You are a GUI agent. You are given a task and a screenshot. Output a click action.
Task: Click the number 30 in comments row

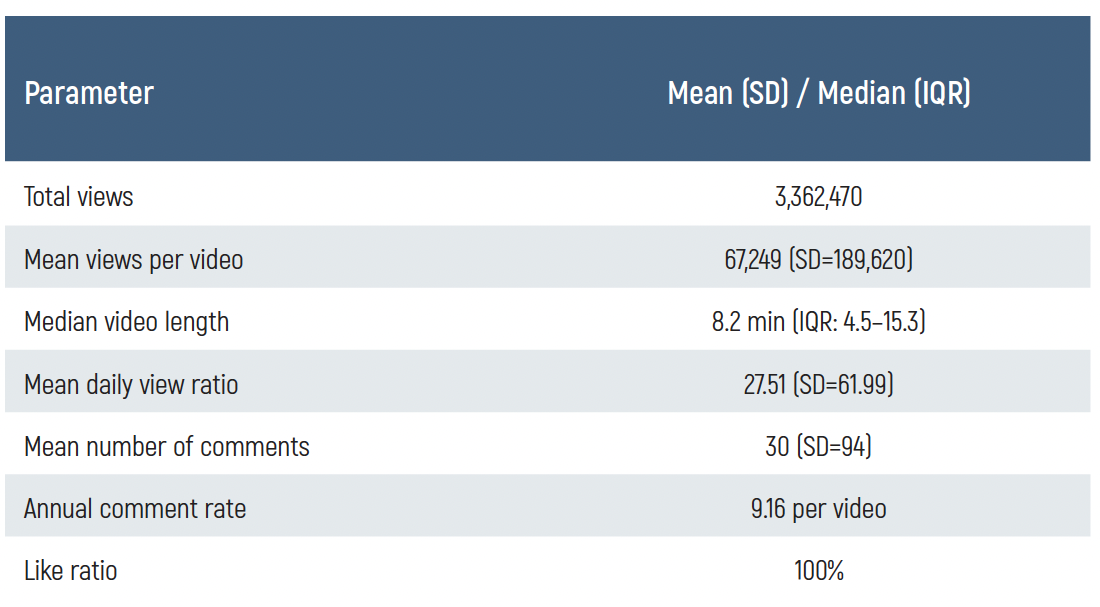tap(777, 447)
